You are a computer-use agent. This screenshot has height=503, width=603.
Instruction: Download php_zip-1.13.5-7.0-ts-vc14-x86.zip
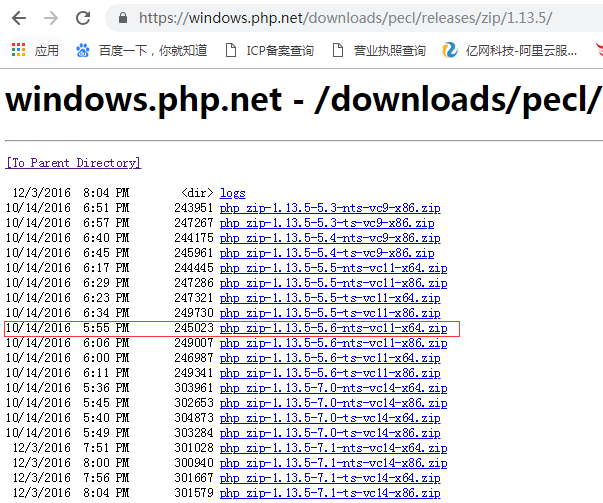tap(330, 433)
